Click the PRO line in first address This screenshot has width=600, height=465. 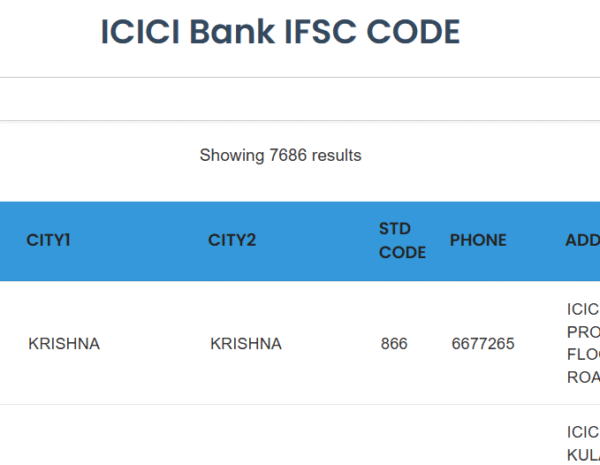tap(583, 331)
